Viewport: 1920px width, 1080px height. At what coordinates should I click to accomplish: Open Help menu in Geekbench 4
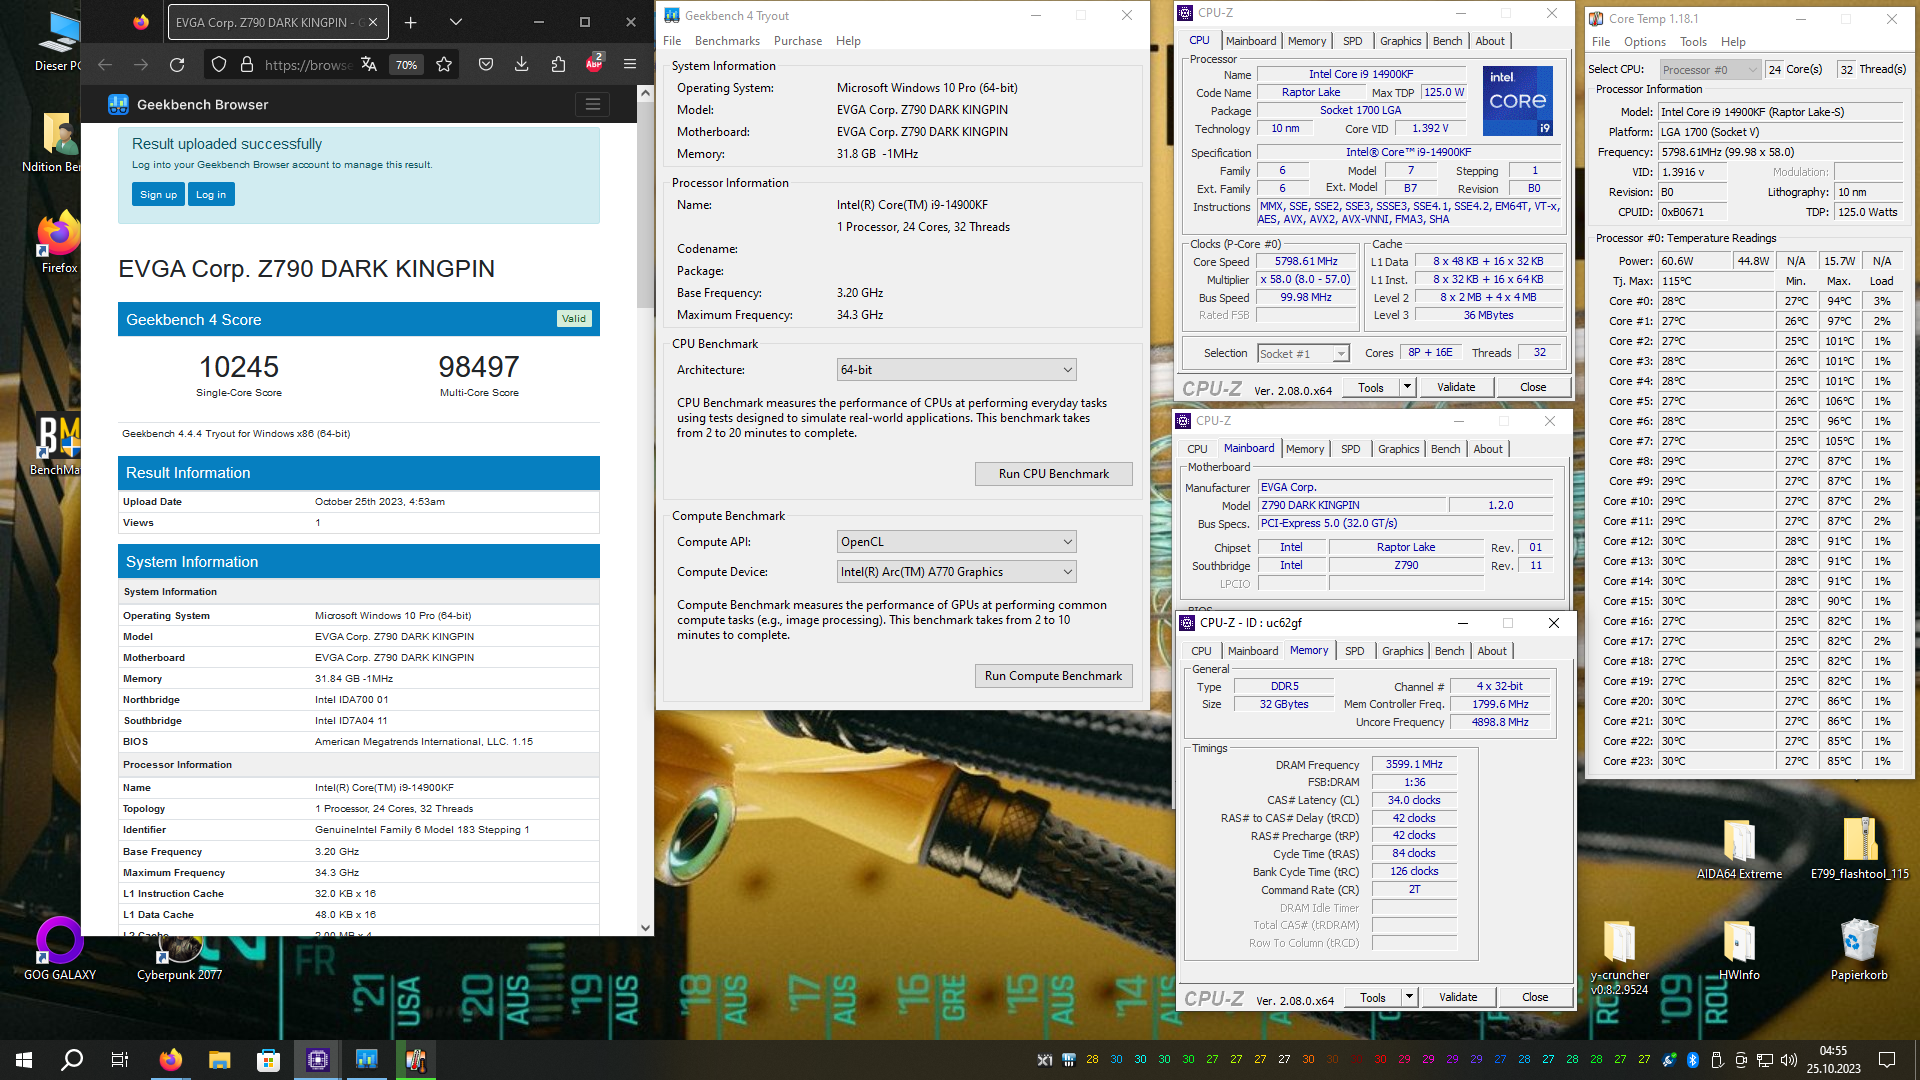[848, 41]
